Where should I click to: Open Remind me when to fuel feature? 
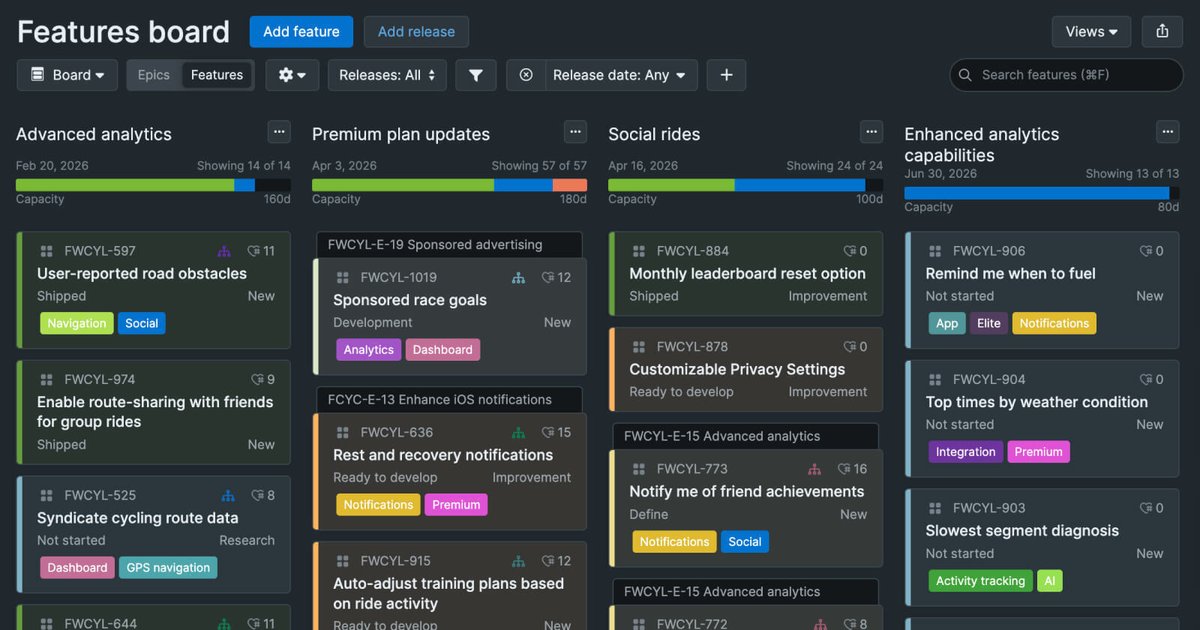point(1010,273)
